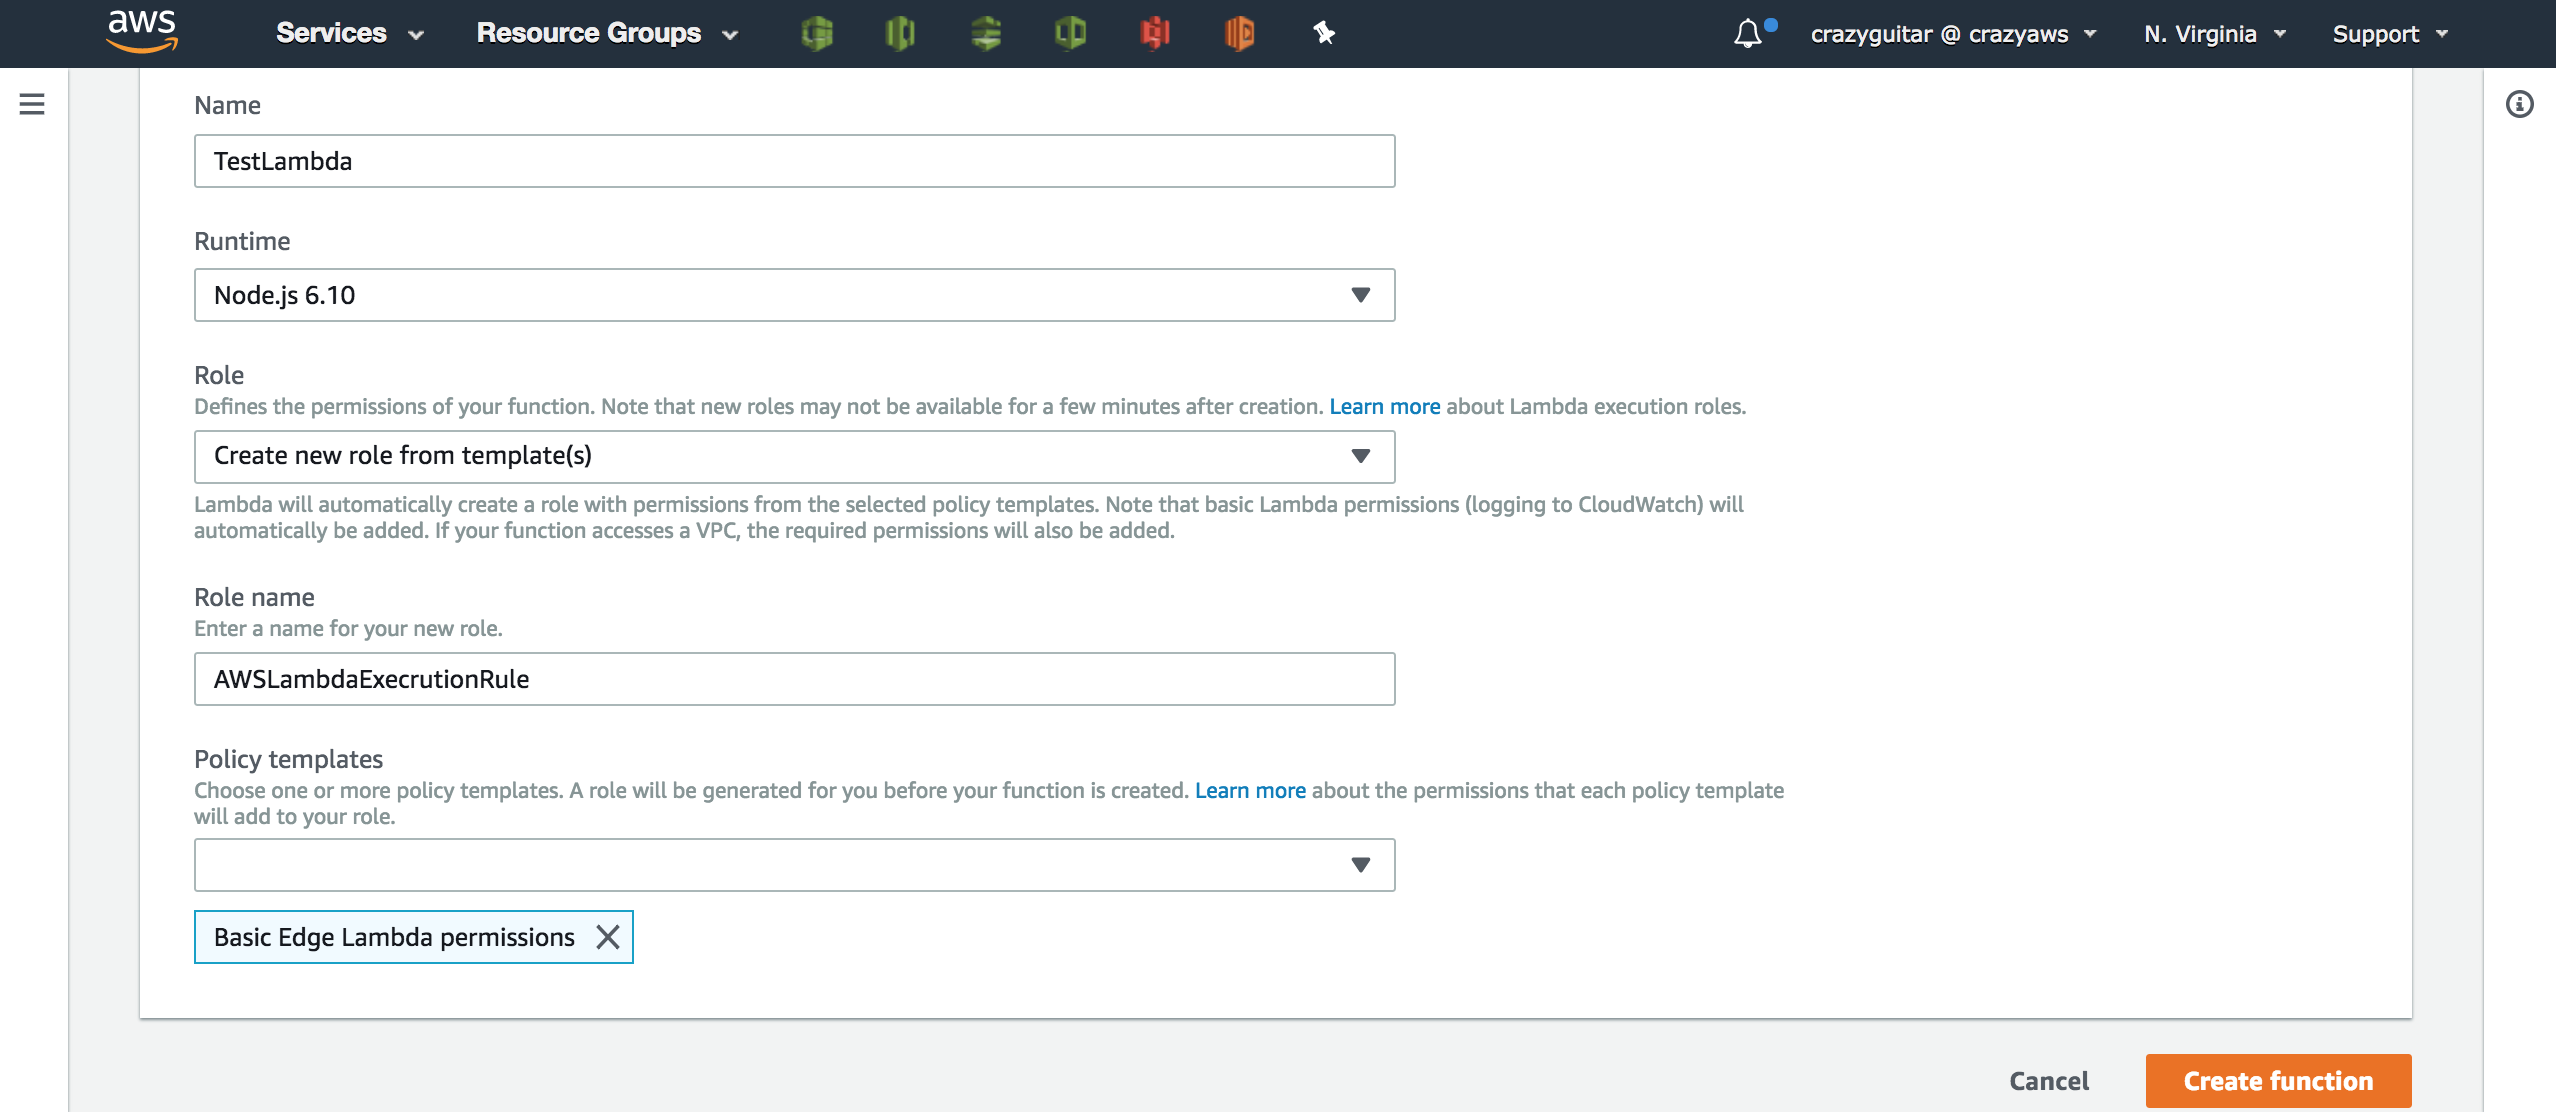
Task: Click the white pushpin shortcut icon
Action: tap(1324, 33)
